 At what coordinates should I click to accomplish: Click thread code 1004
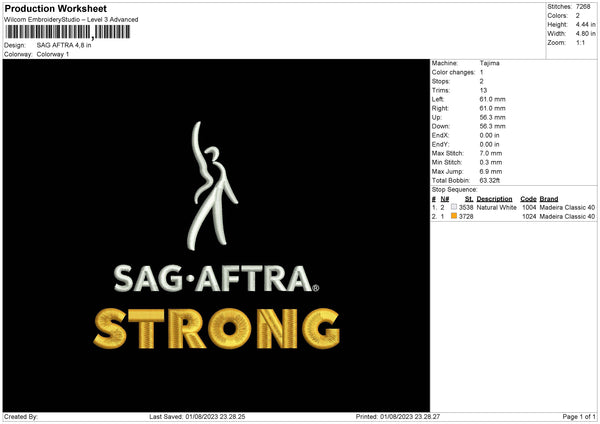coord(529,207)
